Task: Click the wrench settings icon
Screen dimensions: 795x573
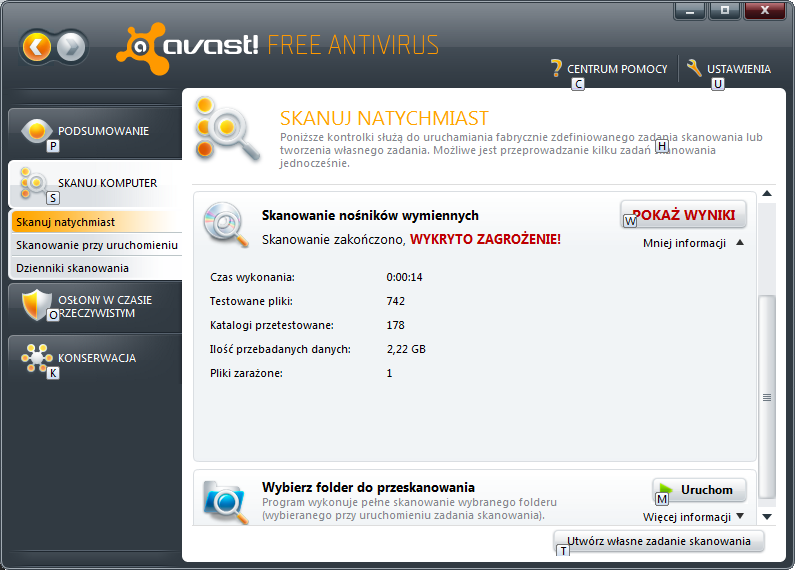Action: [694, 68]
